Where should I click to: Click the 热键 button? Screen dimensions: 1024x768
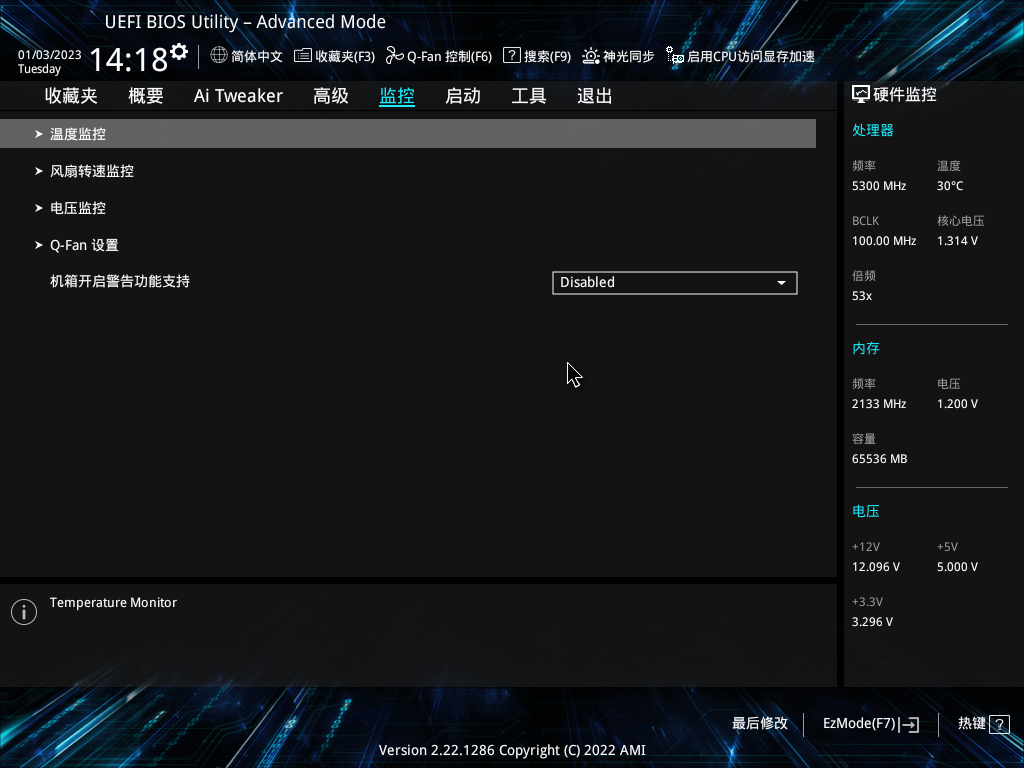[x=984, y=724]
